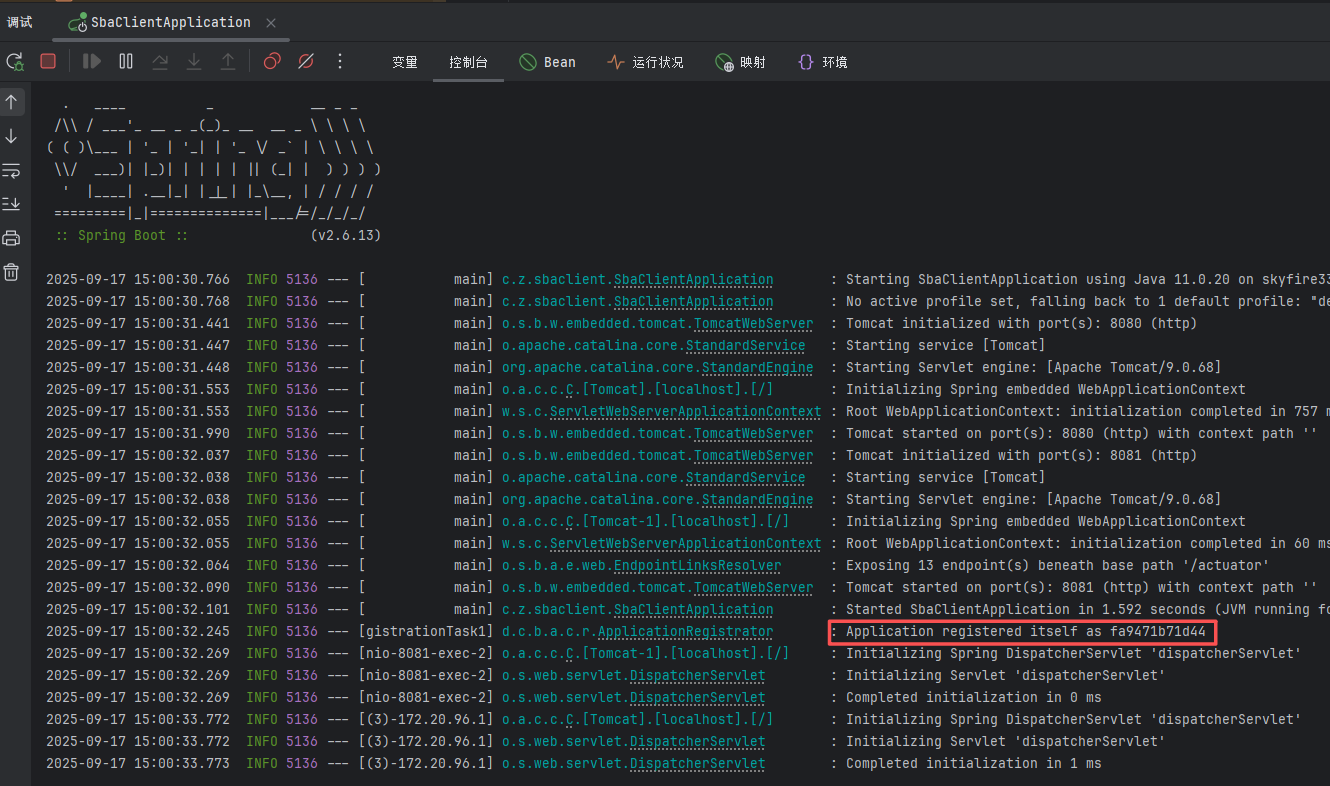The image size is (1330, 786).
Task: Click the ':: Spring Boot ::' banner text
Action: 122,236
